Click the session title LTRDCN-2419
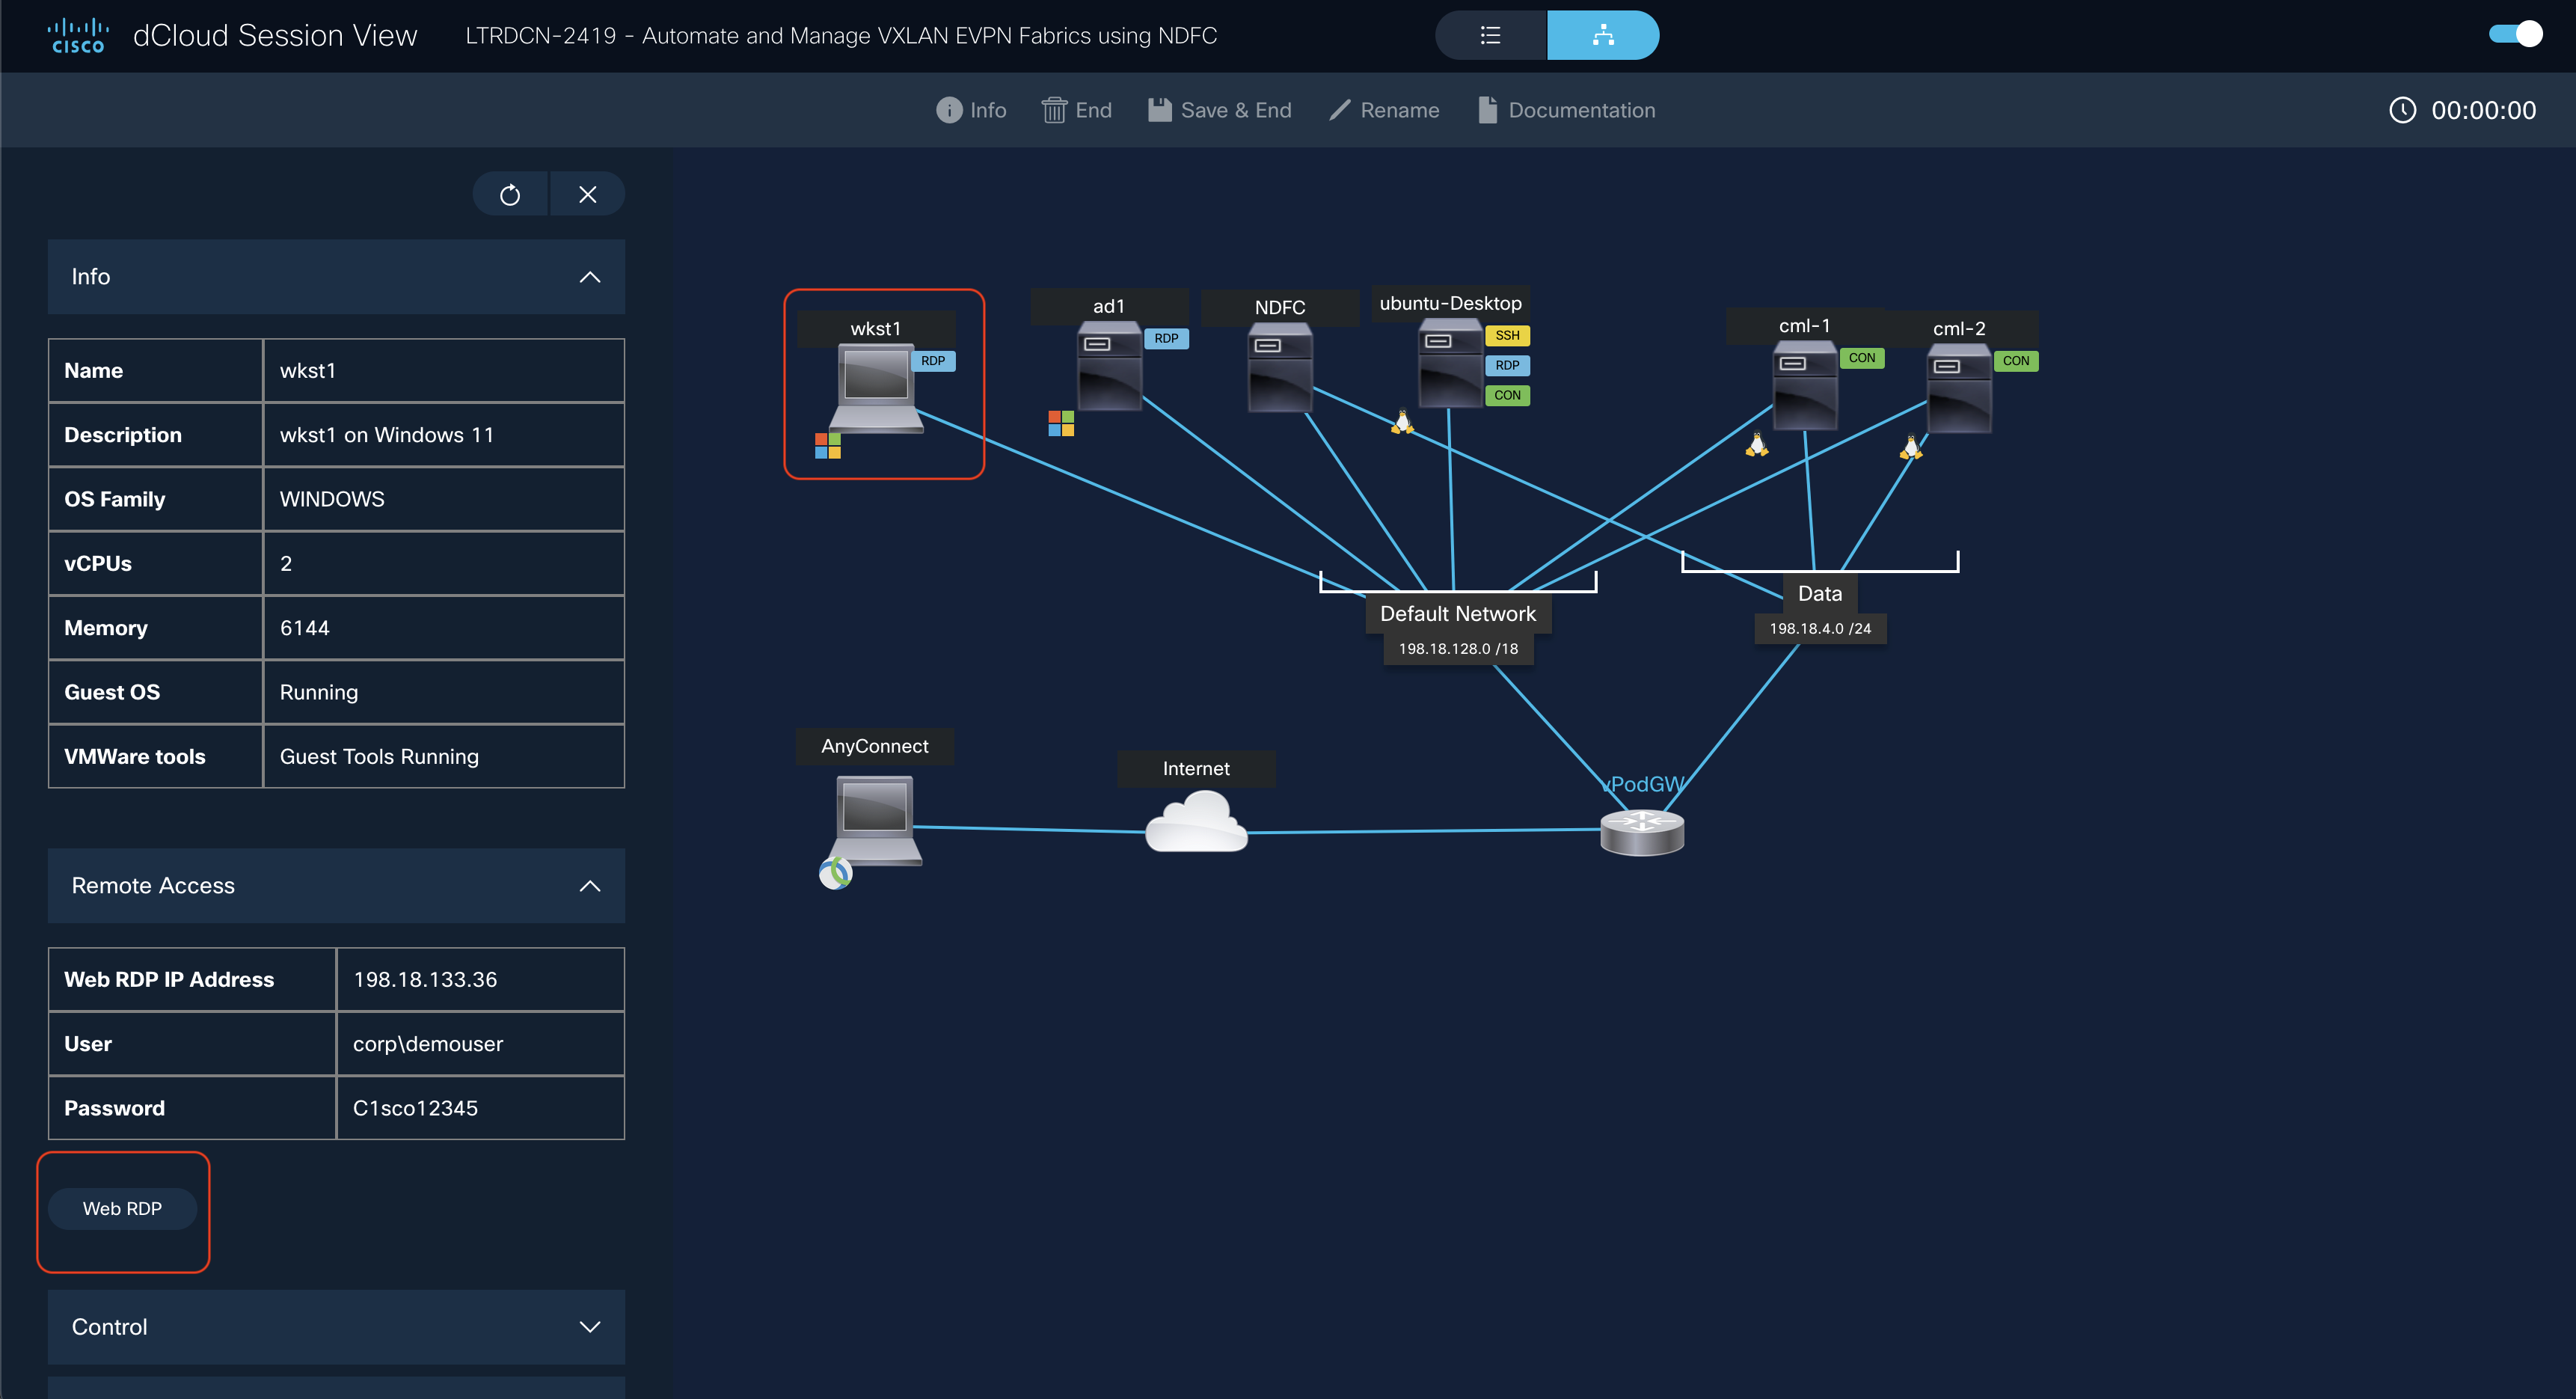The width and height of the screenshot is (2576, 1399). pyautogui.click(x=841, y=36)
